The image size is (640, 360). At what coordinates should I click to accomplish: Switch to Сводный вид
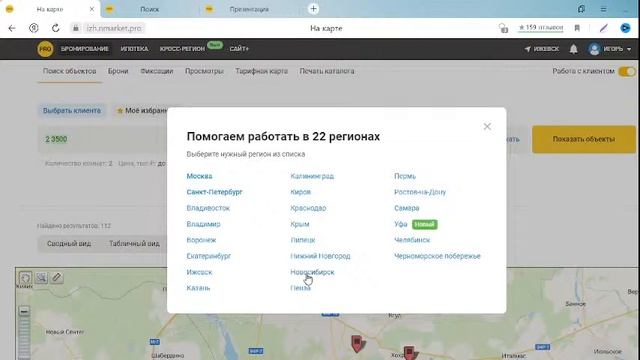tap(69, 244)
